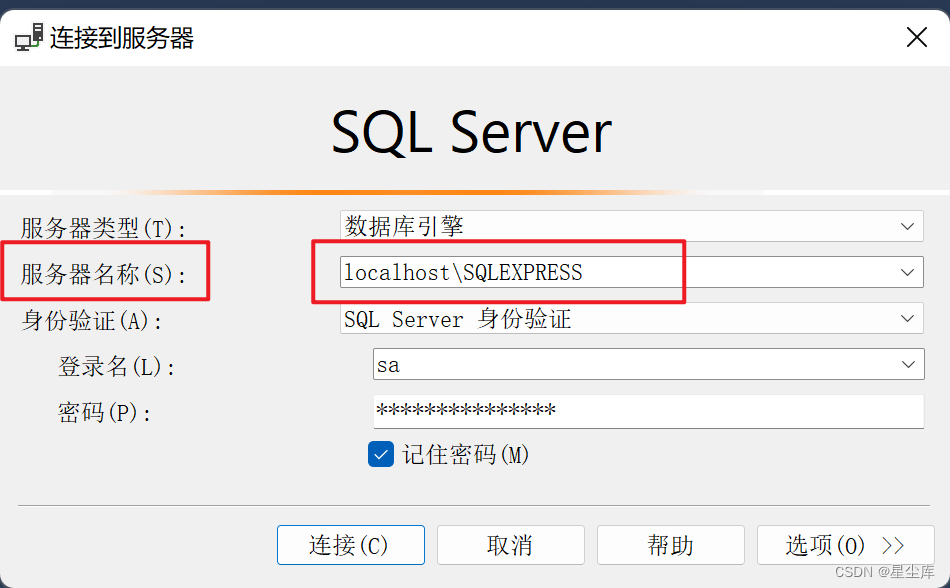Close the 连接到服务器 dialog
Image resolution: width=950 pixels, height=588 pixels.
click(x=917, y=36)
